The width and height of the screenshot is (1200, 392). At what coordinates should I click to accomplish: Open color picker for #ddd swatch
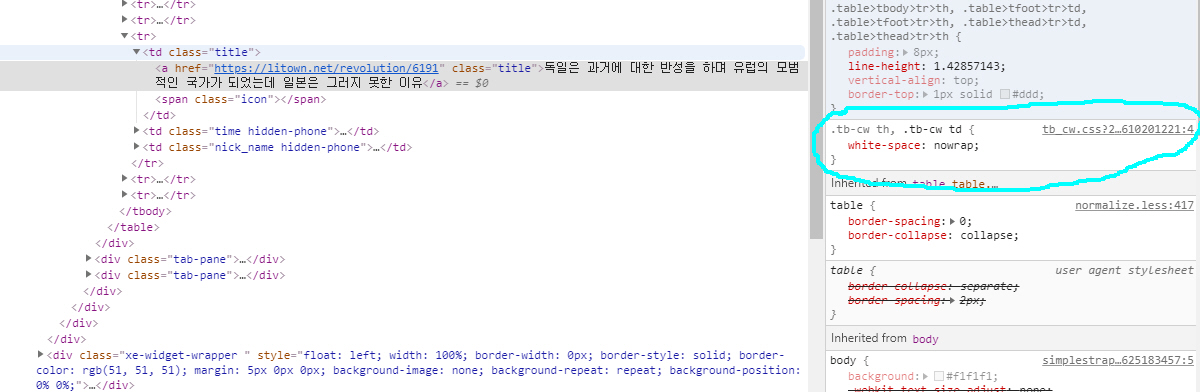point(1005,93)
